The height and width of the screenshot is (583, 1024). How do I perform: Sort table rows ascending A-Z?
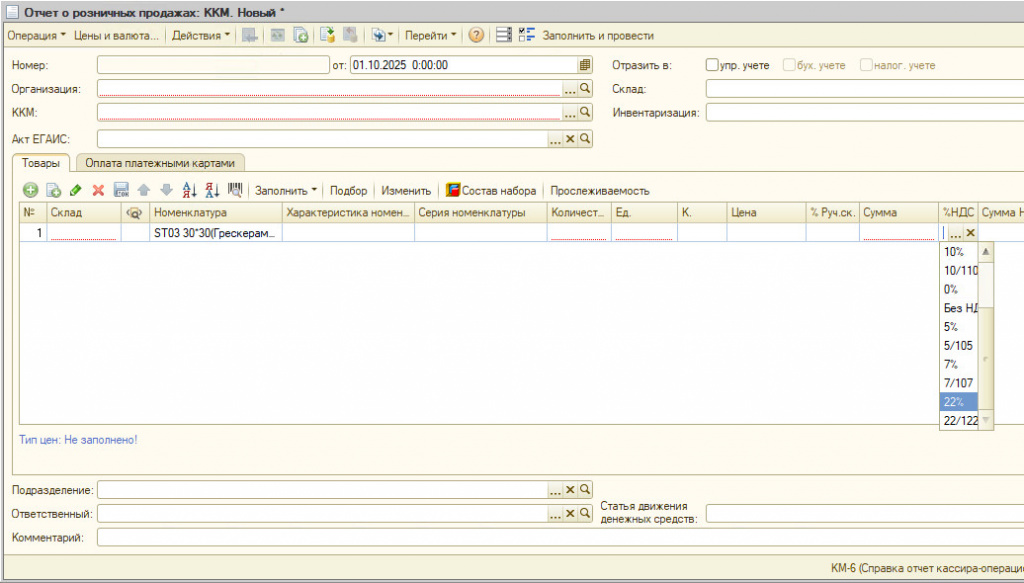tap(190, 190)
